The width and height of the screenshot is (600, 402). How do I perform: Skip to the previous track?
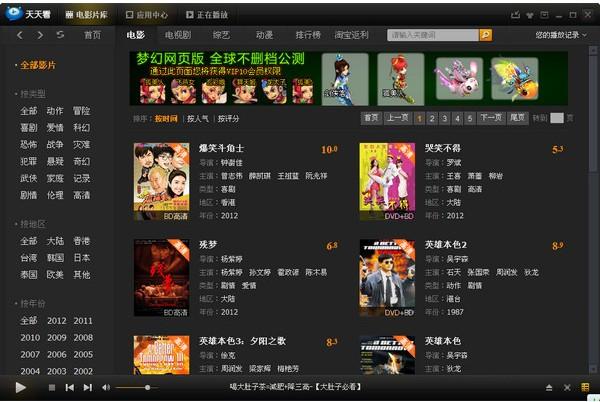click(x=70, y=387)
